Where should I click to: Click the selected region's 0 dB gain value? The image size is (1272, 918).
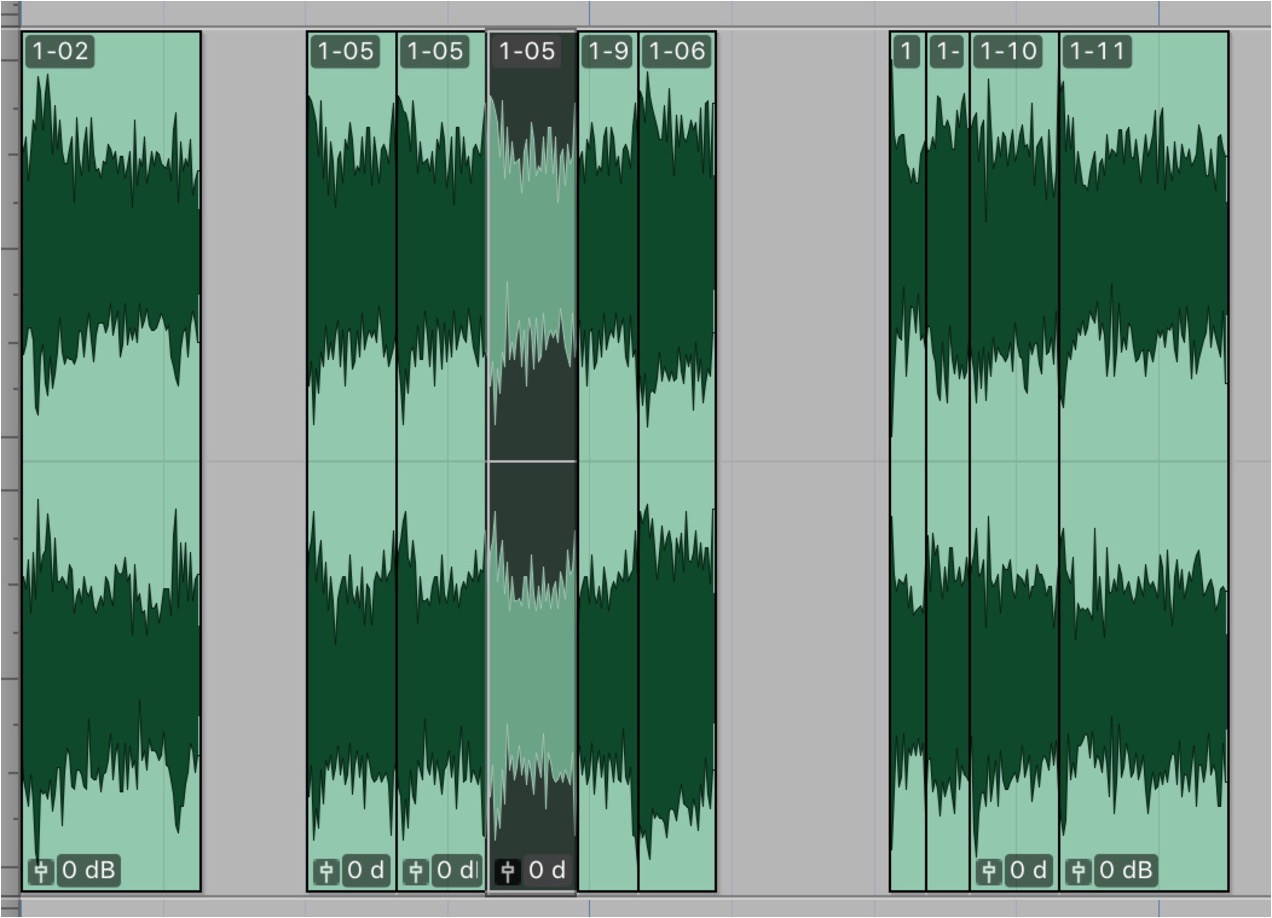point(546,871)
